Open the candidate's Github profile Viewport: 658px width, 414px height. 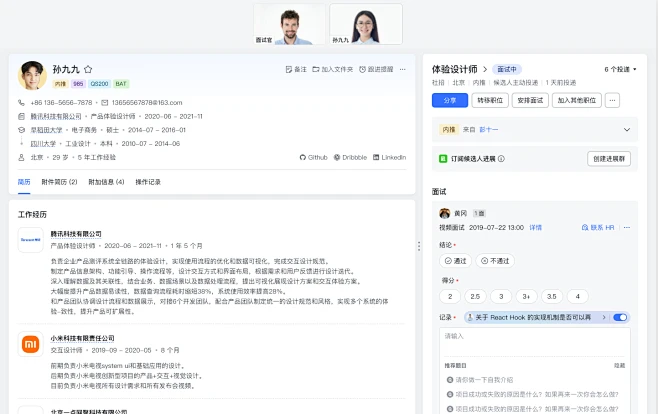(313, 157)
